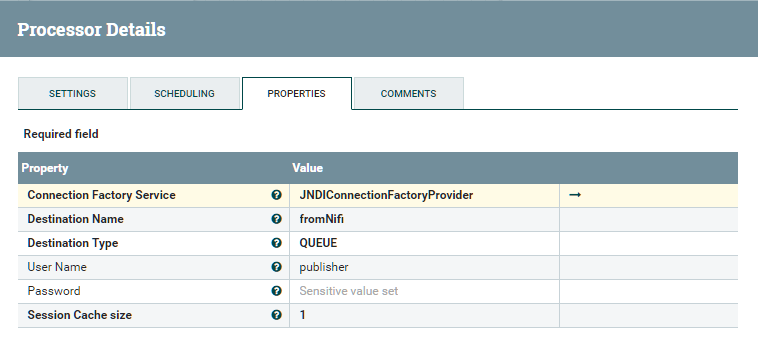The width and height of the screenshot is (758, 360).
Task: Click help icon for Connection Factory Service
Action: [x=277, y=195]
